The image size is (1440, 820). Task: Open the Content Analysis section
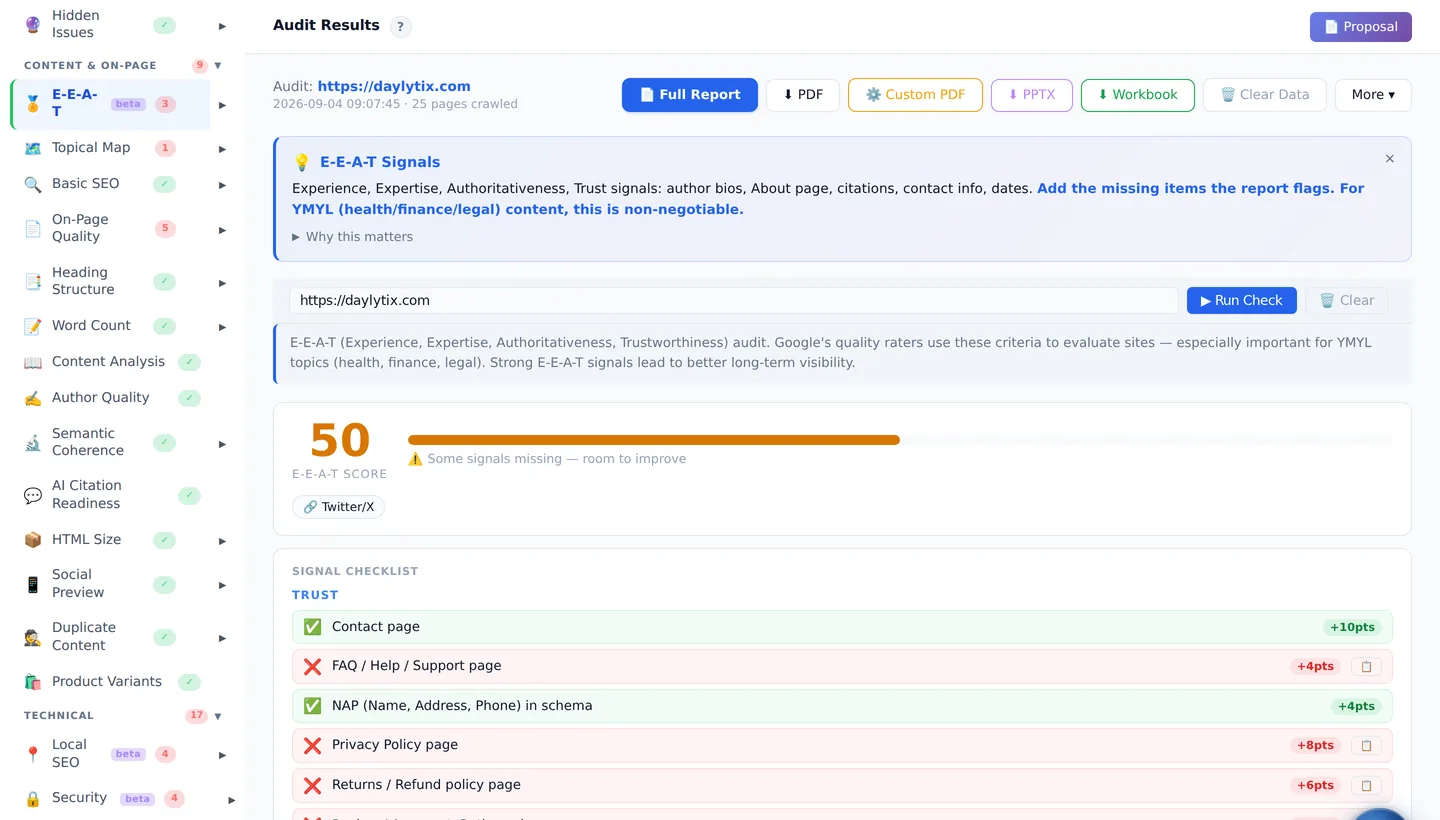[108, 362]
